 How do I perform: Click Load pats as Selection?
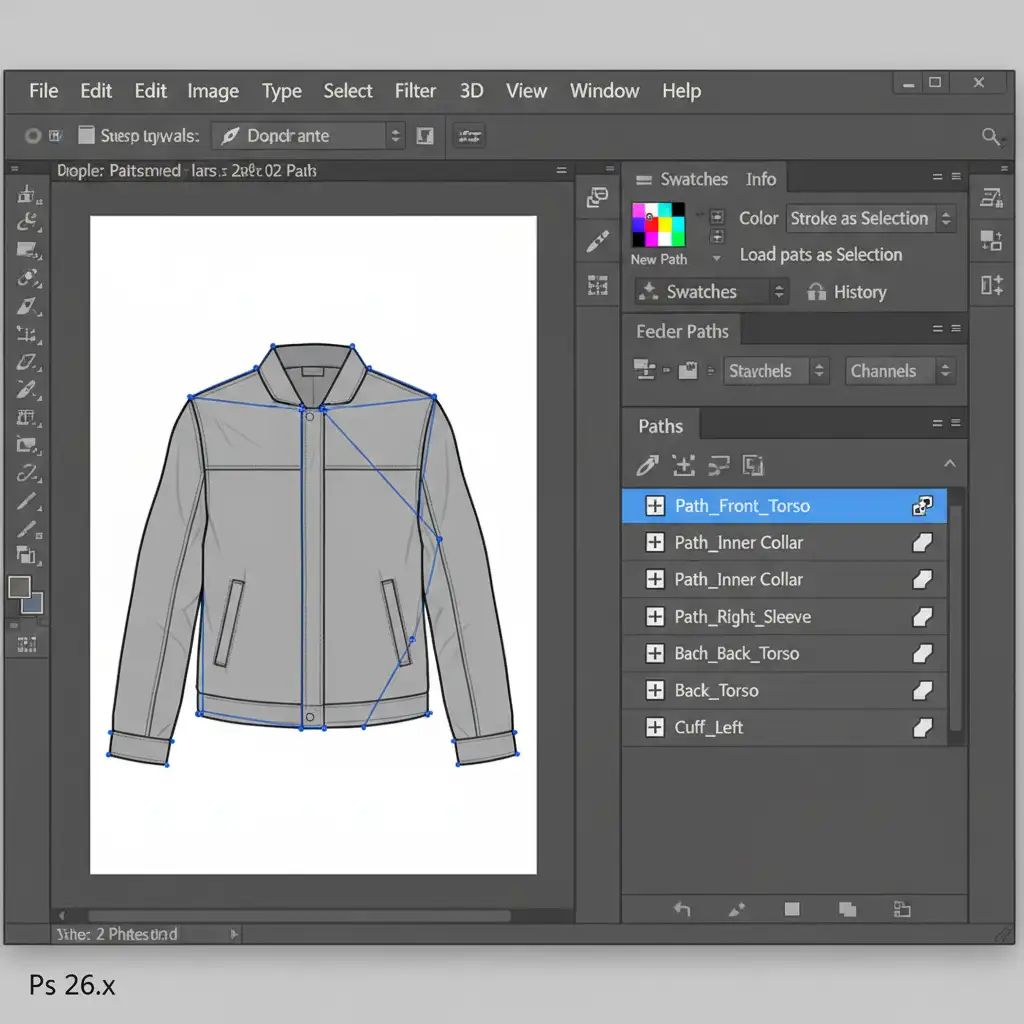pos(820,255)
